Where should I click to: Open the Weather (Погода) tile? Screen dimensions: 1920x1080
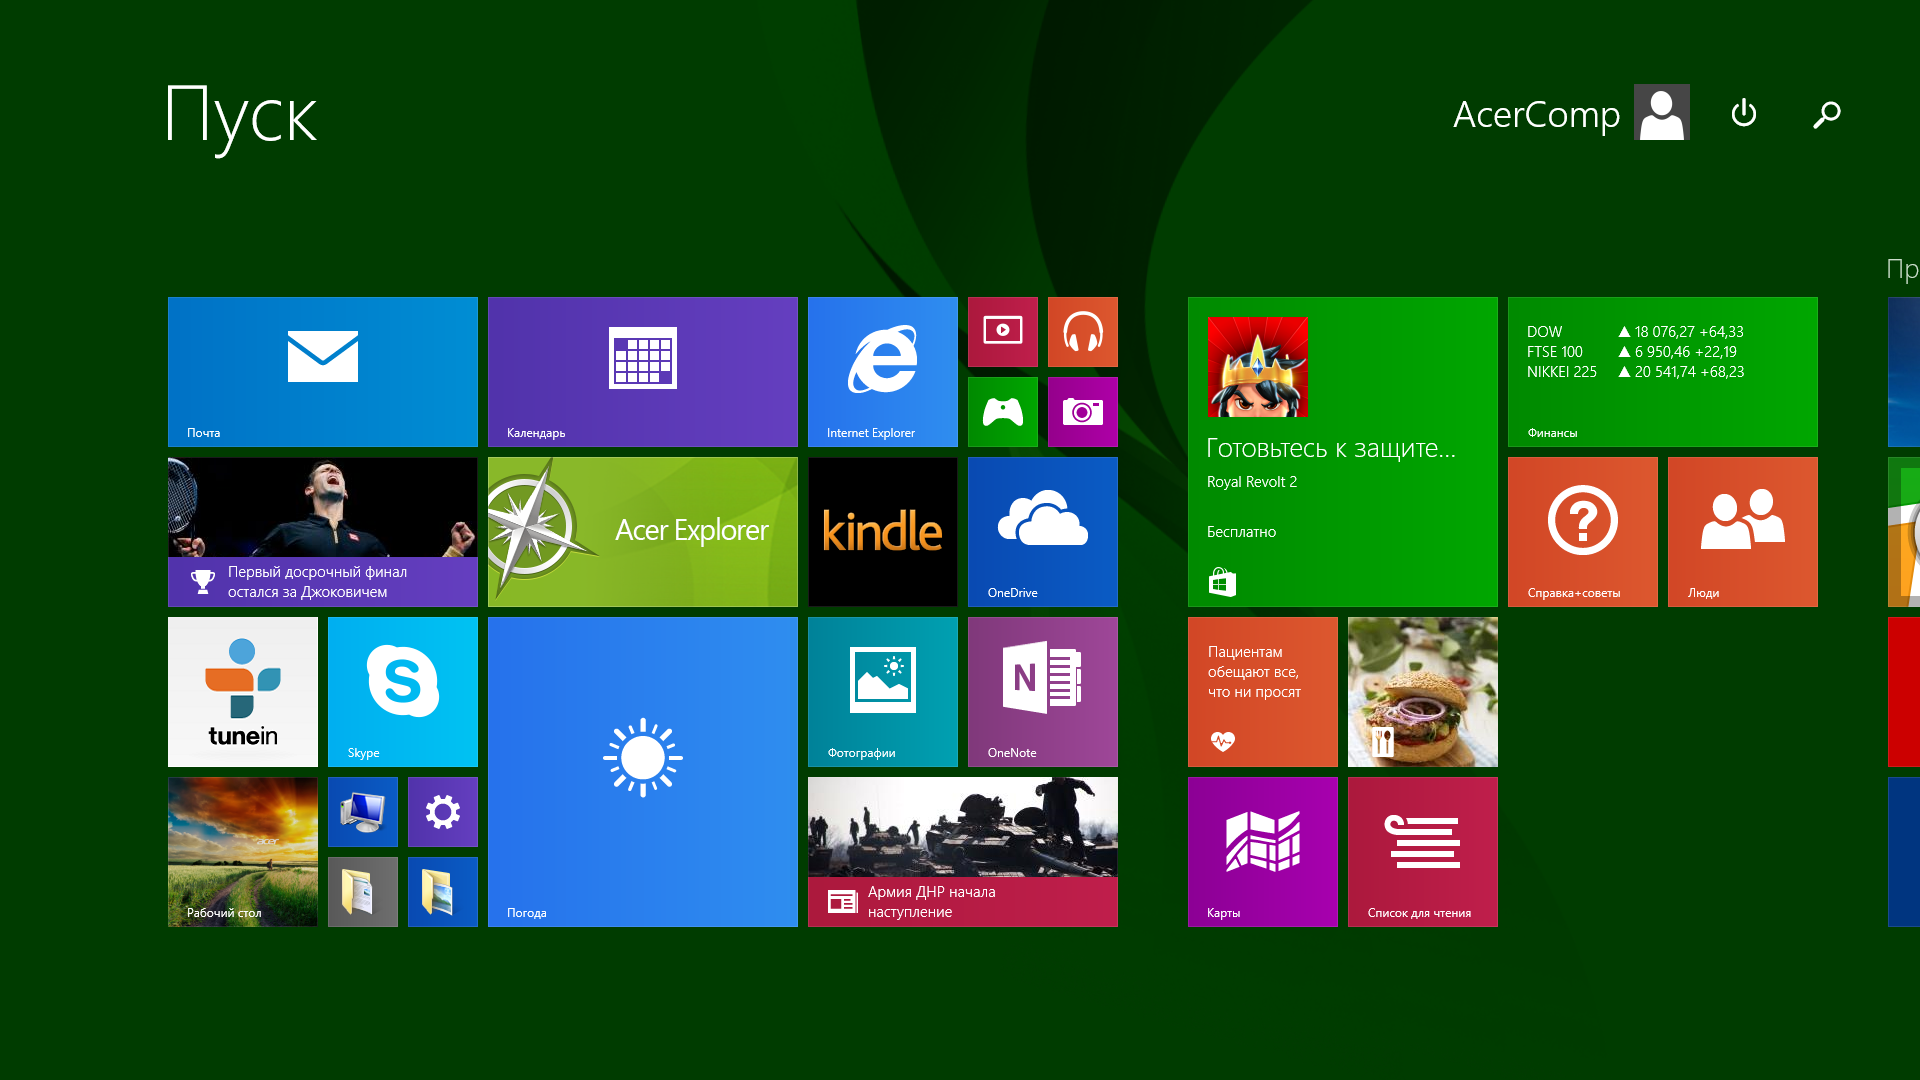642,771
